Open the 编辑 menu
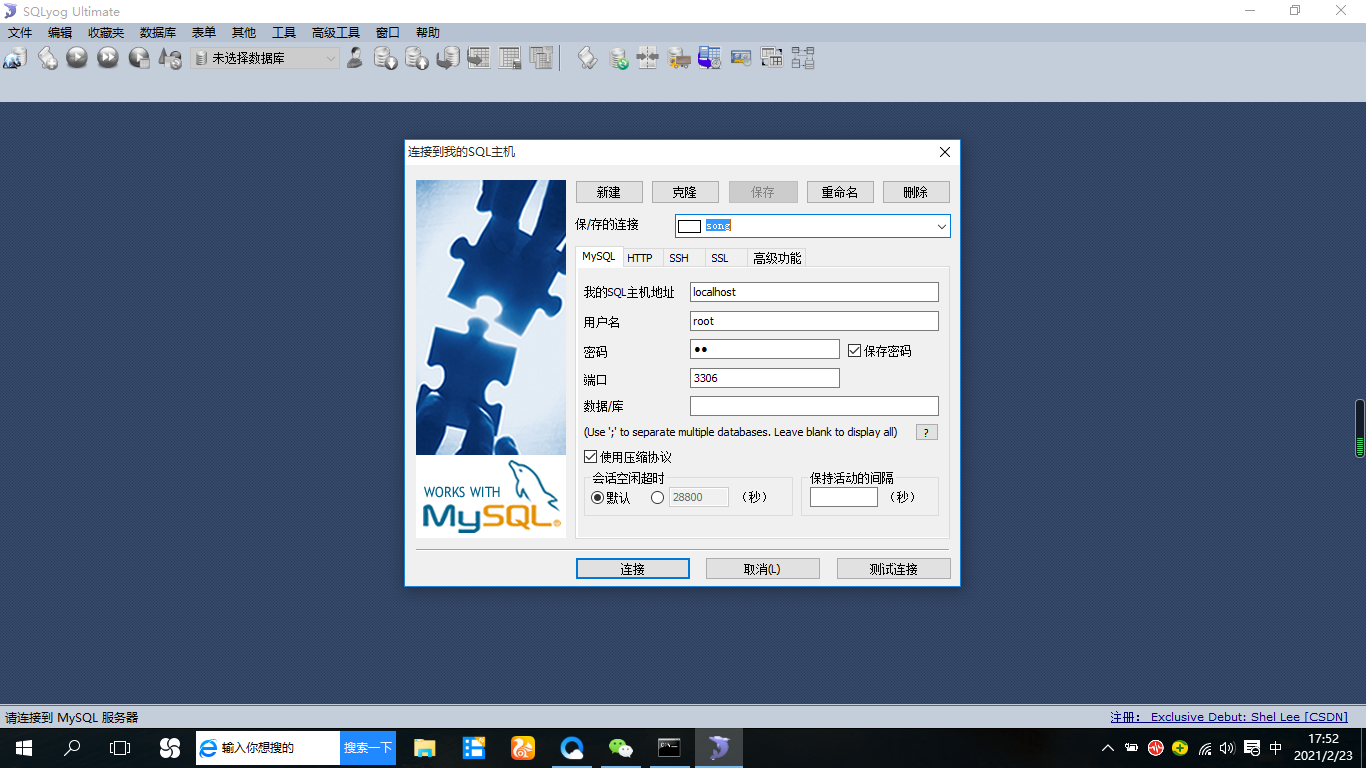 pyautogui.click(x=60, y=33)
